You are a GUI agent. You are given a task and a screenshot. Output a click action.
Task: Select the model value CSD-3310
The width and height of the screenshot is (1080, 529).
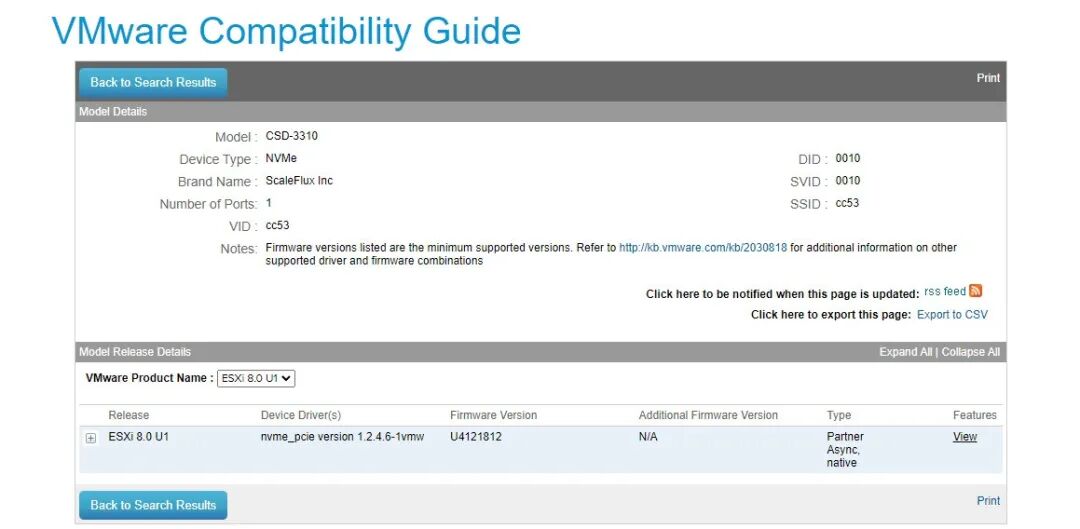pos(291,136)
